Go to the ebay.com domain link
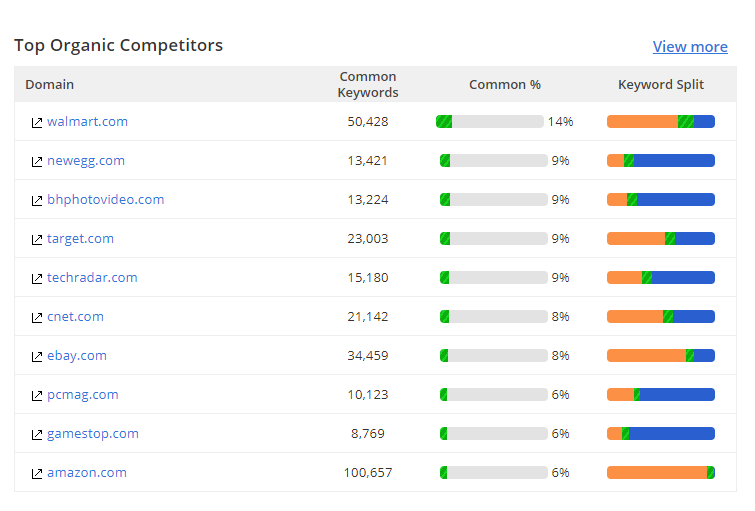Image resolution: width=755 pixels, height=511 pixels. 77,356
